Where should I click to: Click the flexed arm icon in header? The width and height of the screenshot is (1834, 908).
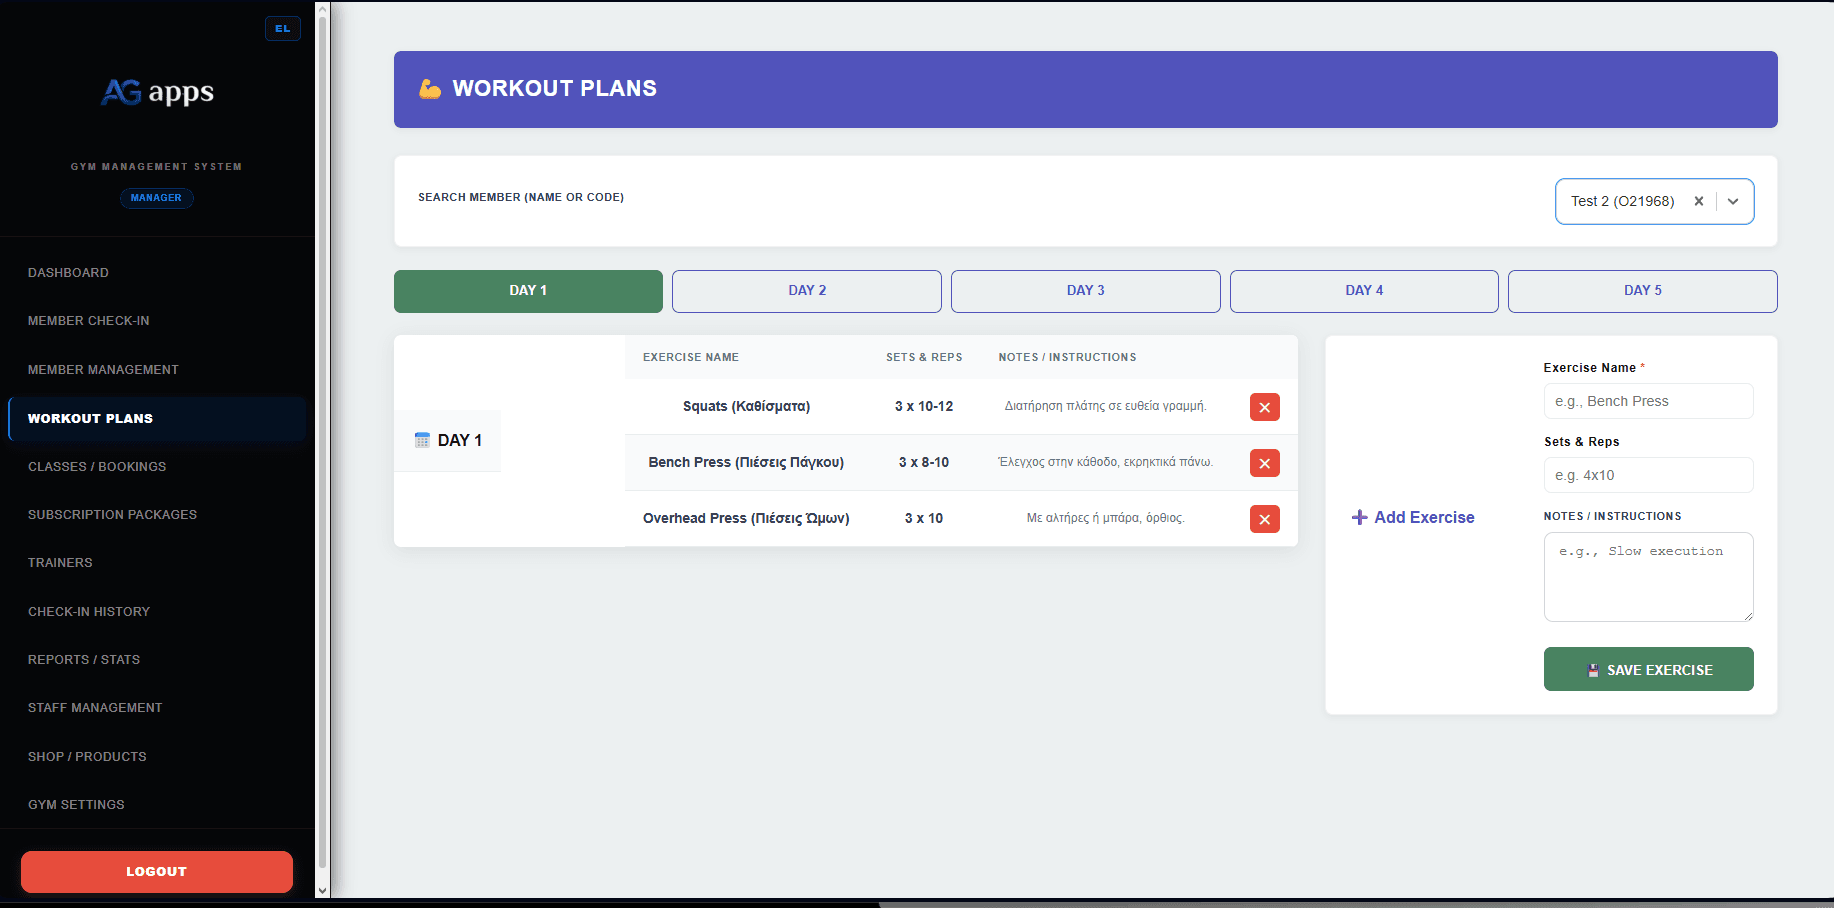click(x=430, y=89)
